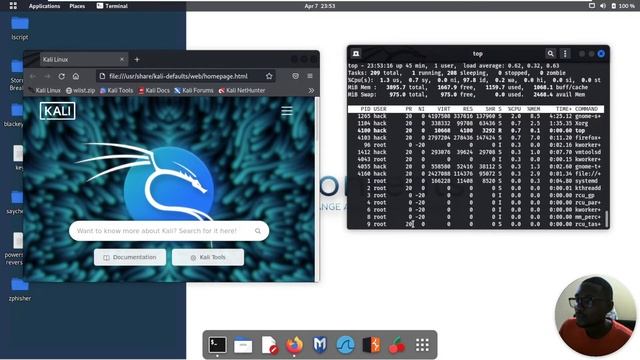Click the Firefox back arrow
The height and width of the screenshot is (360, 640).
(33, 76)
